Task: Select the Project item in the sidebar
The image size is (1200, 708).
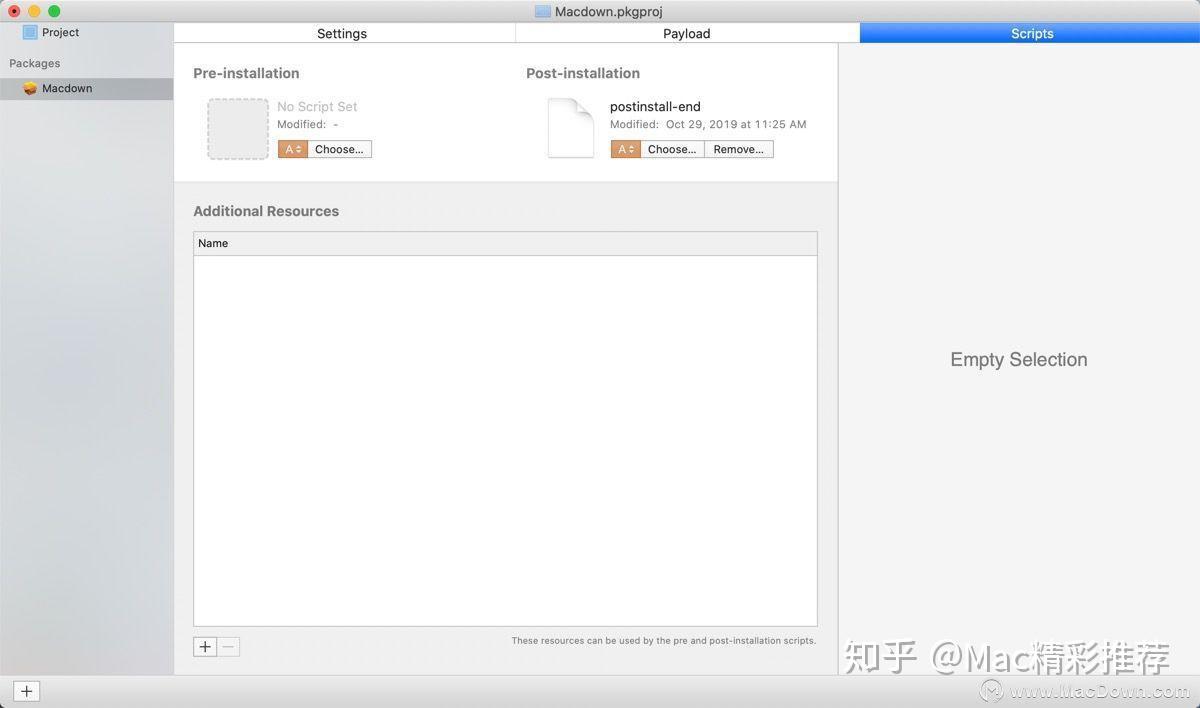Action: (58, 31)
